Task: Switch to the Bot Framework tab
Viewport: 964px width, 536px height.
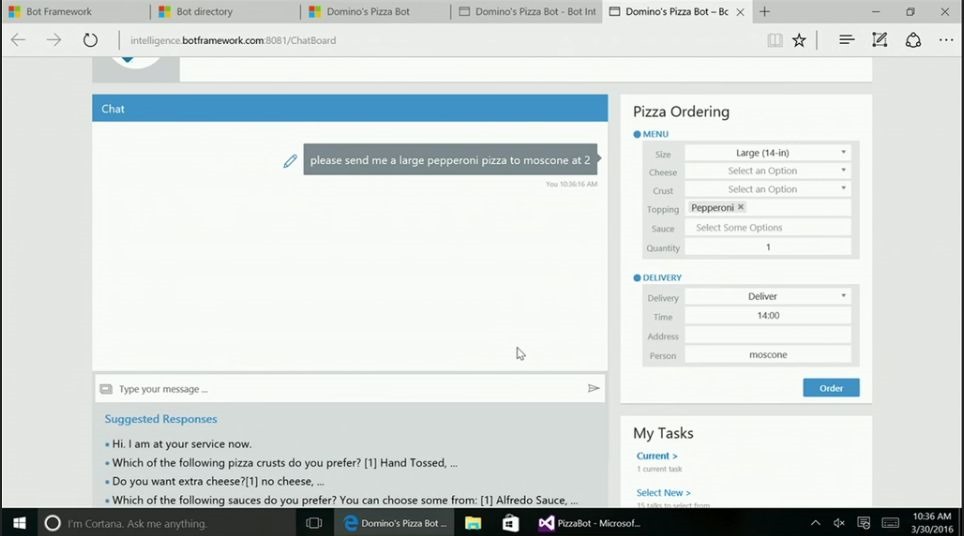Action: [75, 12]
